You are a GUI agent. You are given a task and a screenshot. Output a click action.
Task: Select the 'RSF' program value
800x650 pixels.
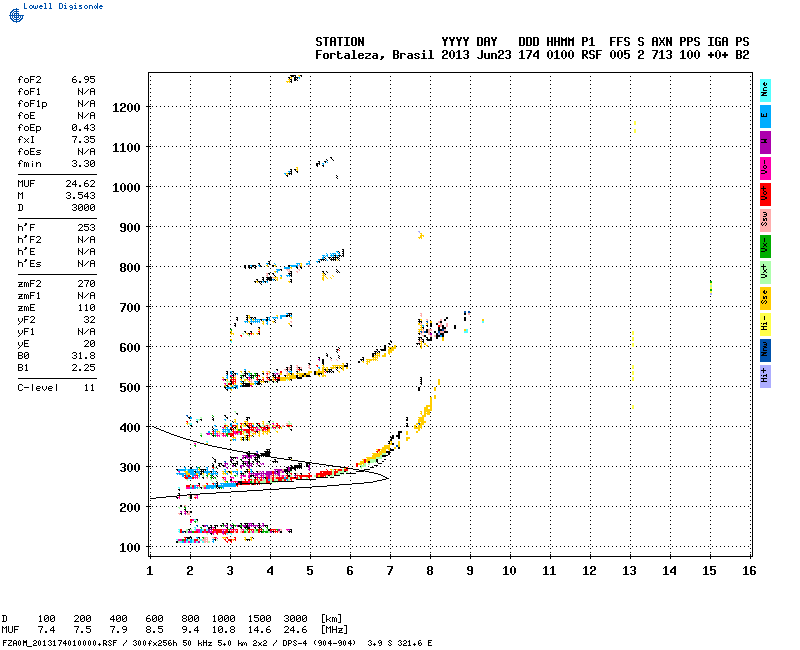(x=591, y=55)
